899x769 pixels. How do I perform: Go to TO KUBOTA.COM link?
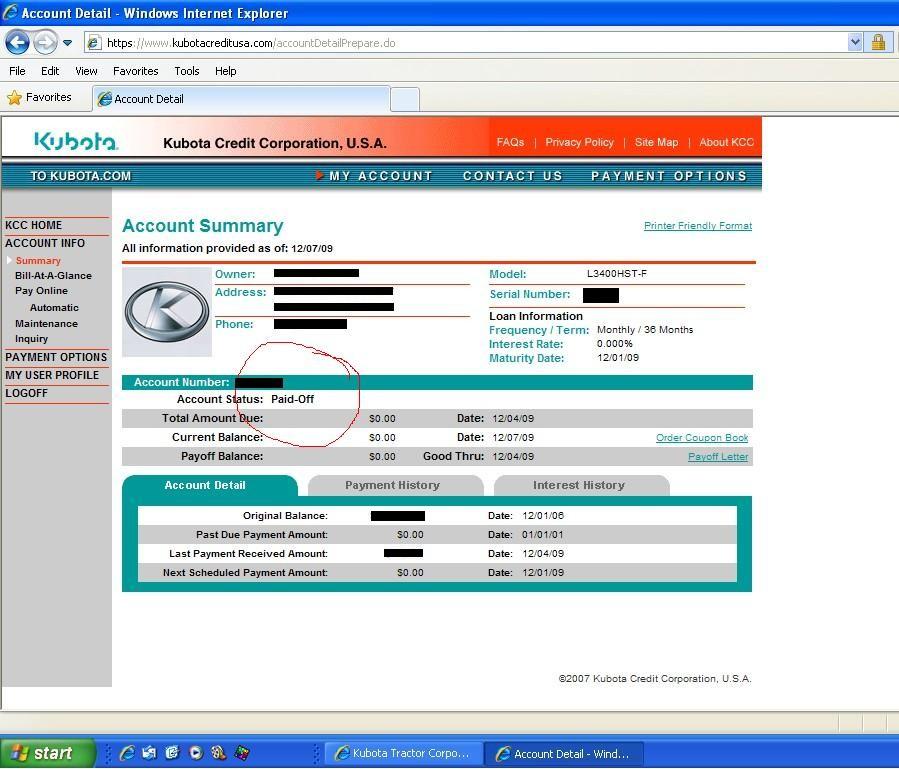(x=80, y=176)
